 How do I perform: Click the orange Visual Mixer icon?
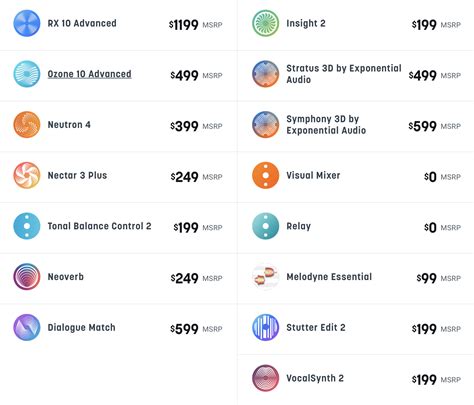266,175
